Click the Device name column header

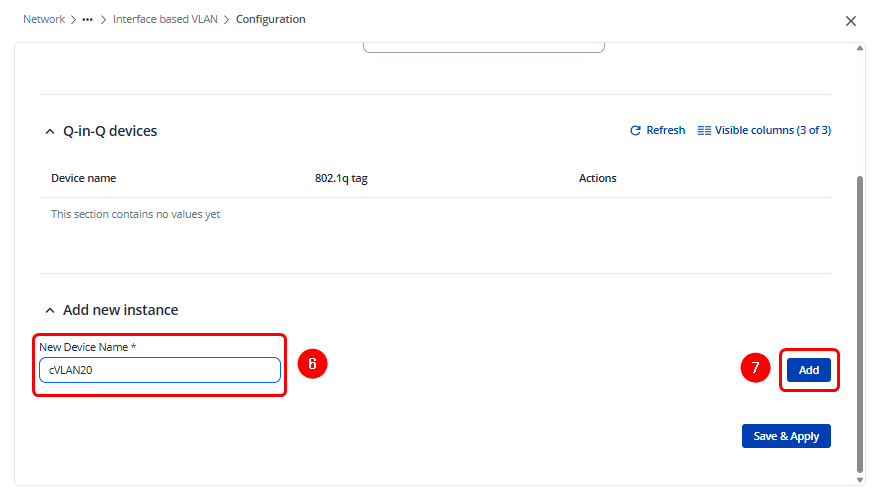84,179
